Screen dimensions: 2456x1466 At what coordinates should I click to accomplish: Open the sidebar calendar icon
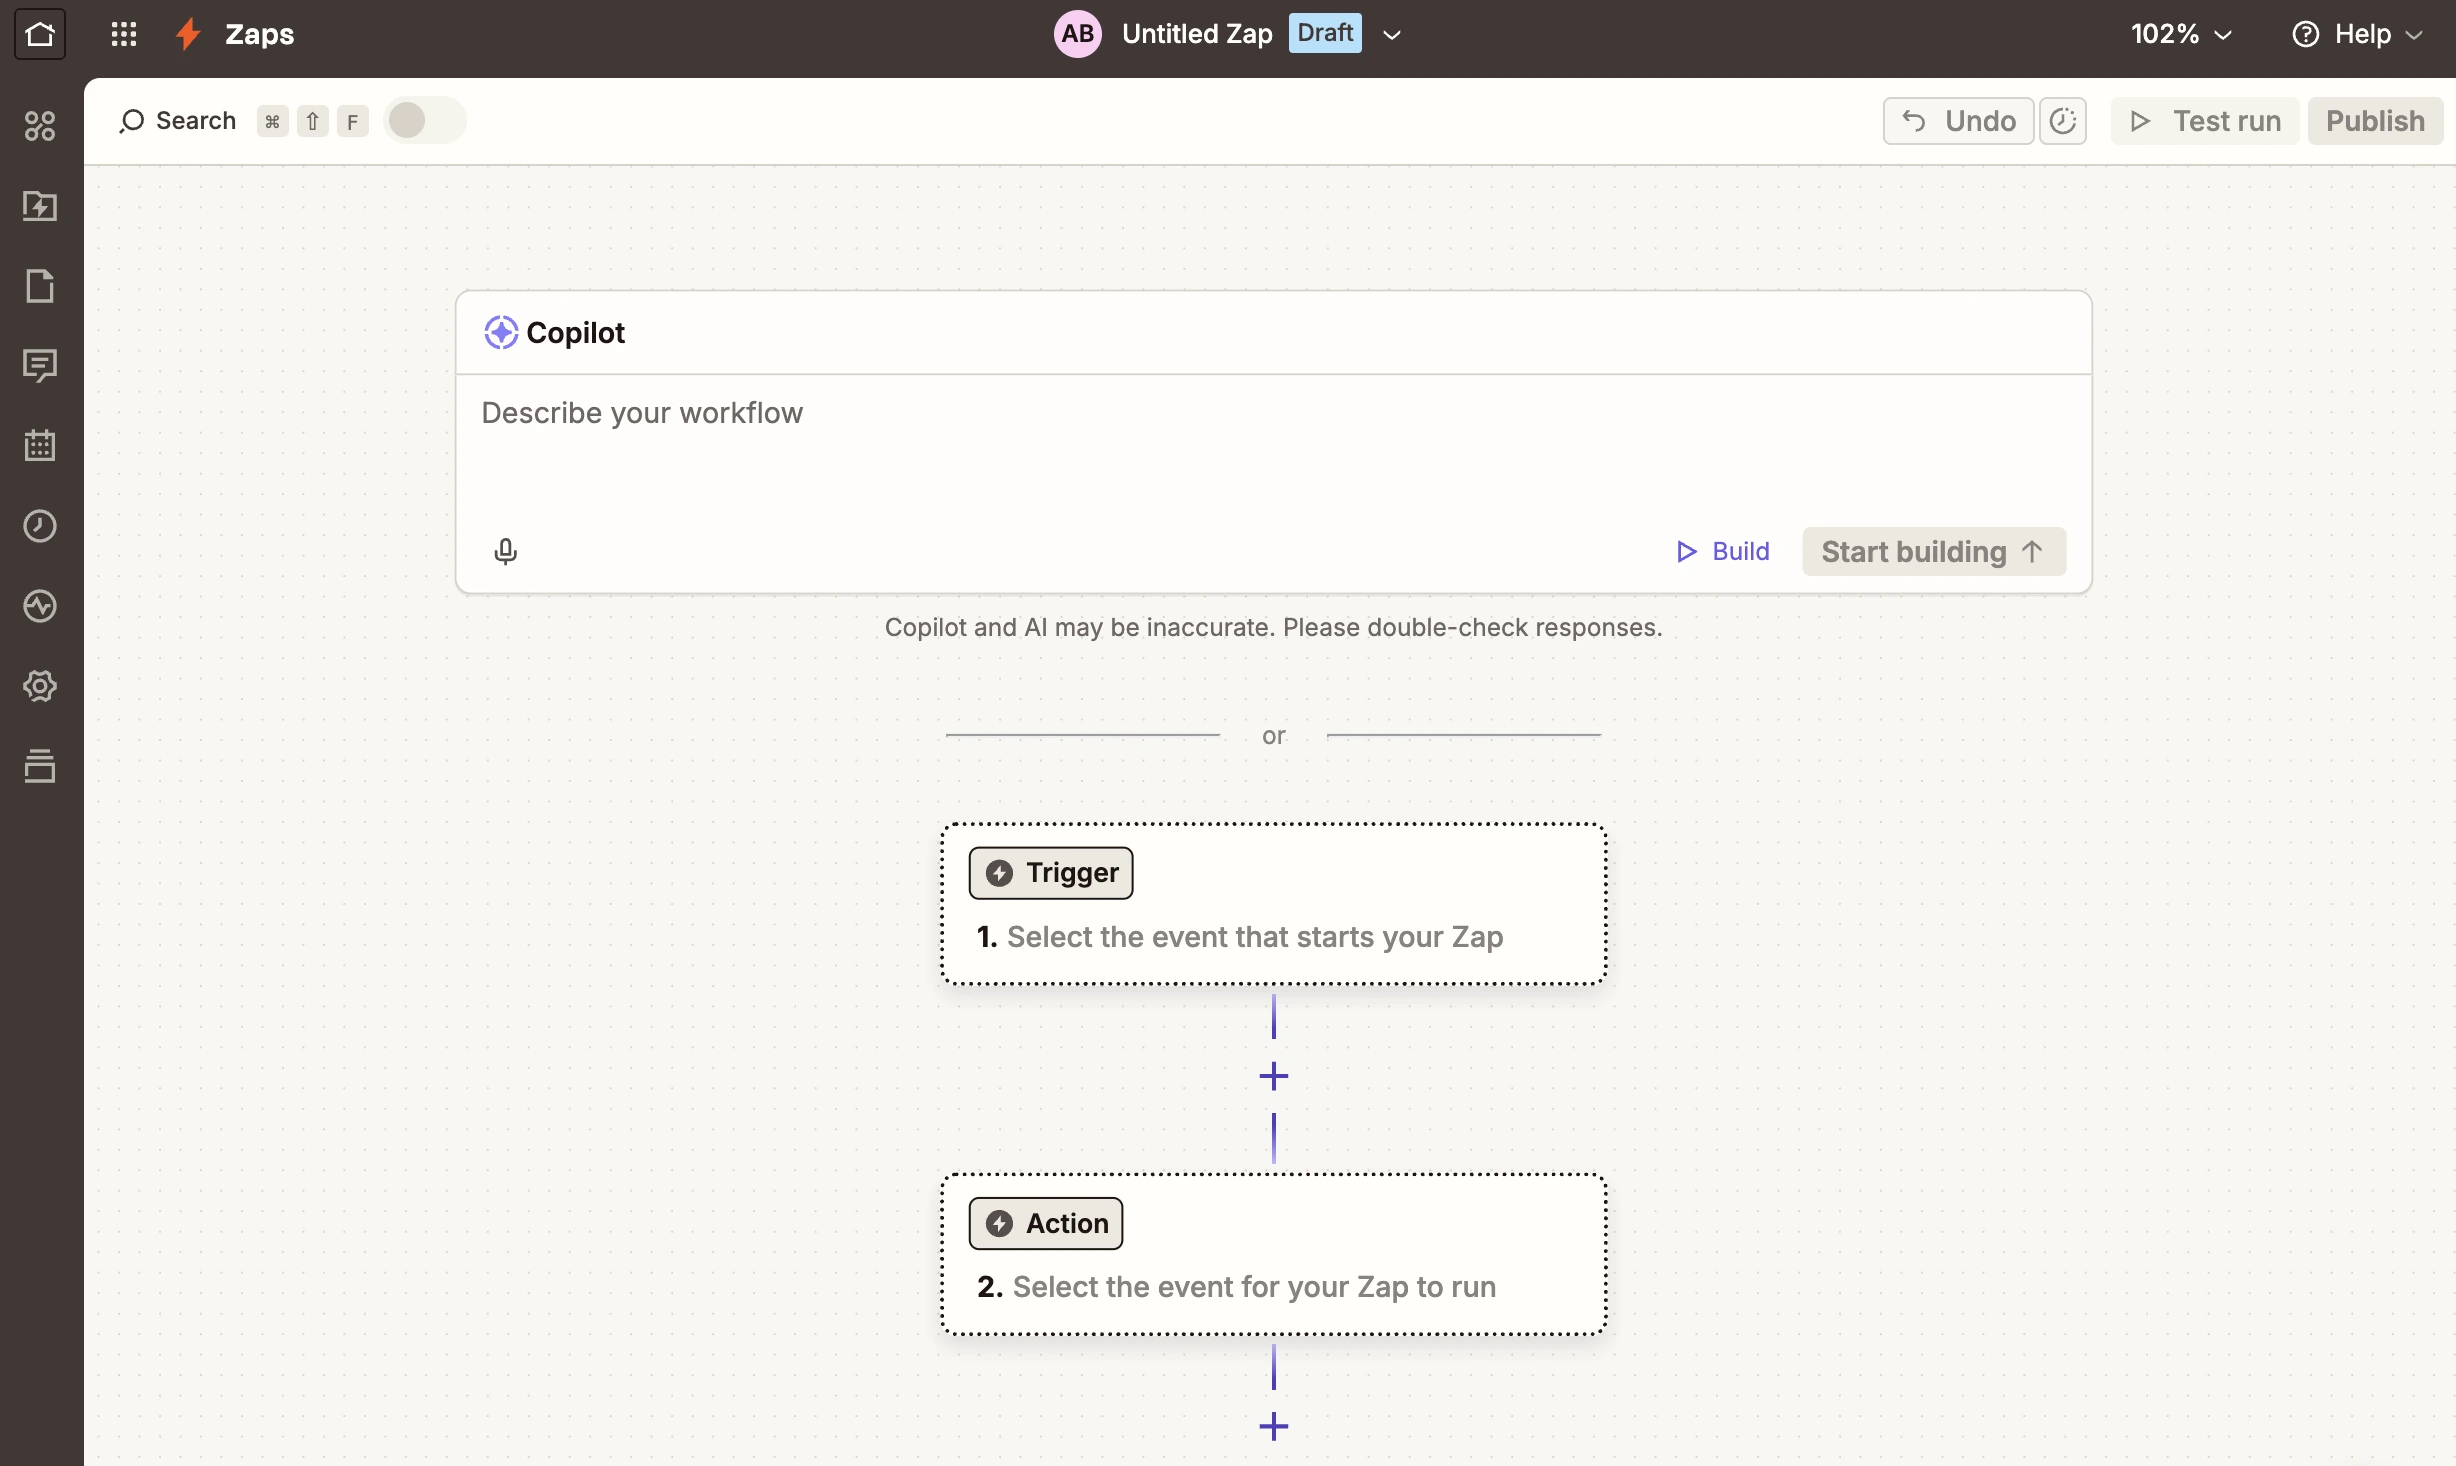point(40,446)
